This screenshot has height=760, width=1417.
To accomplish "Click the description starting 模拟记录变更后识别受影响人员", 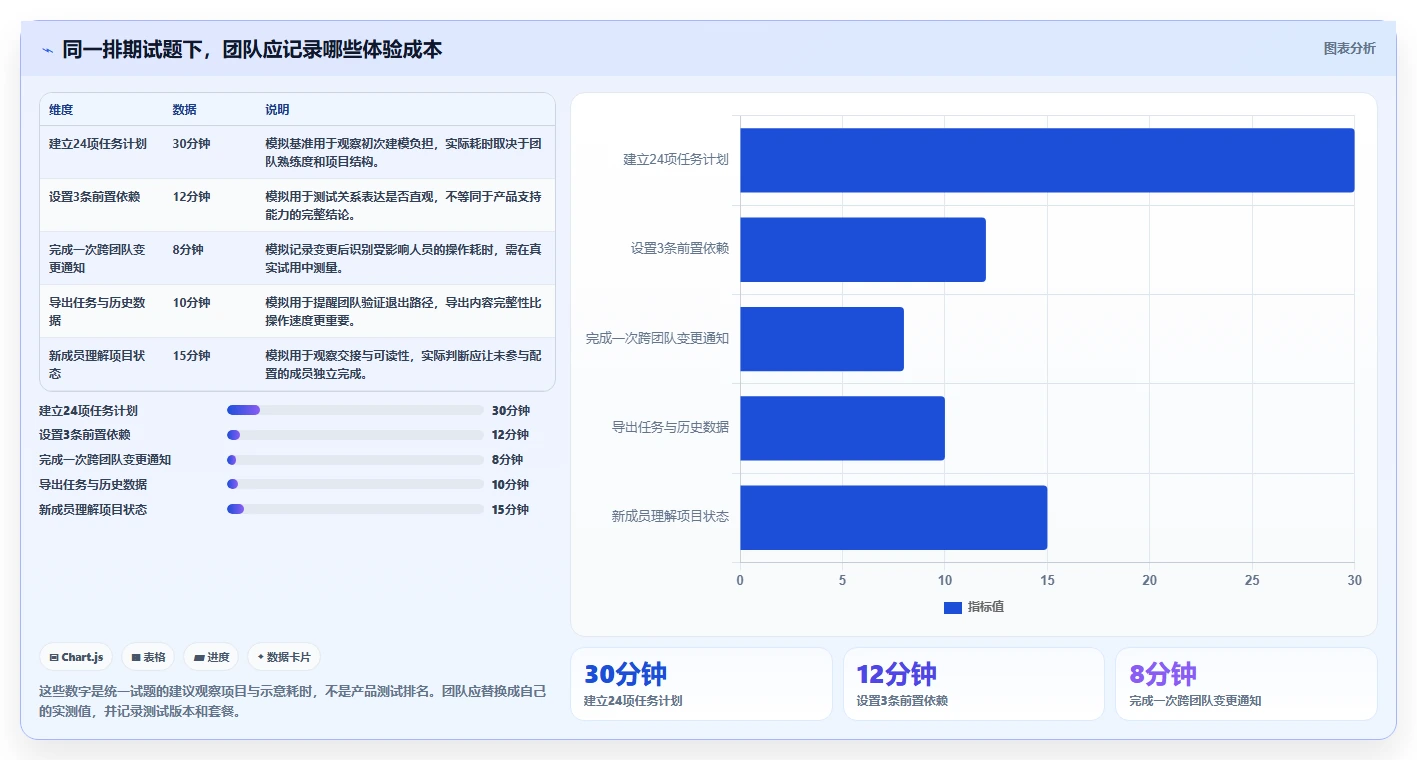I will pos(403,258).
